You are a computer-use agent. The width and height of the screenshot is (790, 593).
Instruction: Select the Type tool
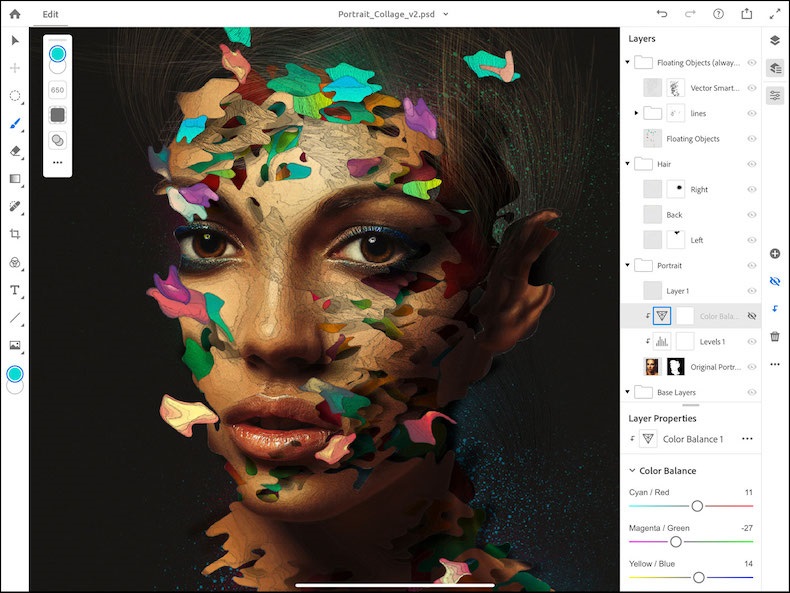pos(15,290)
